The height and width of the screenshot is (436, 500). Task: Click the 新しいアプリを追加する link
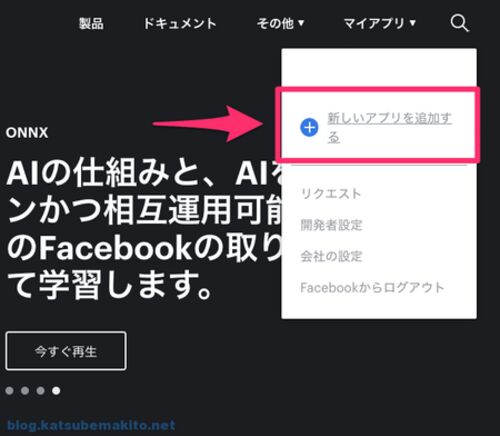click(x=389, y=128)
